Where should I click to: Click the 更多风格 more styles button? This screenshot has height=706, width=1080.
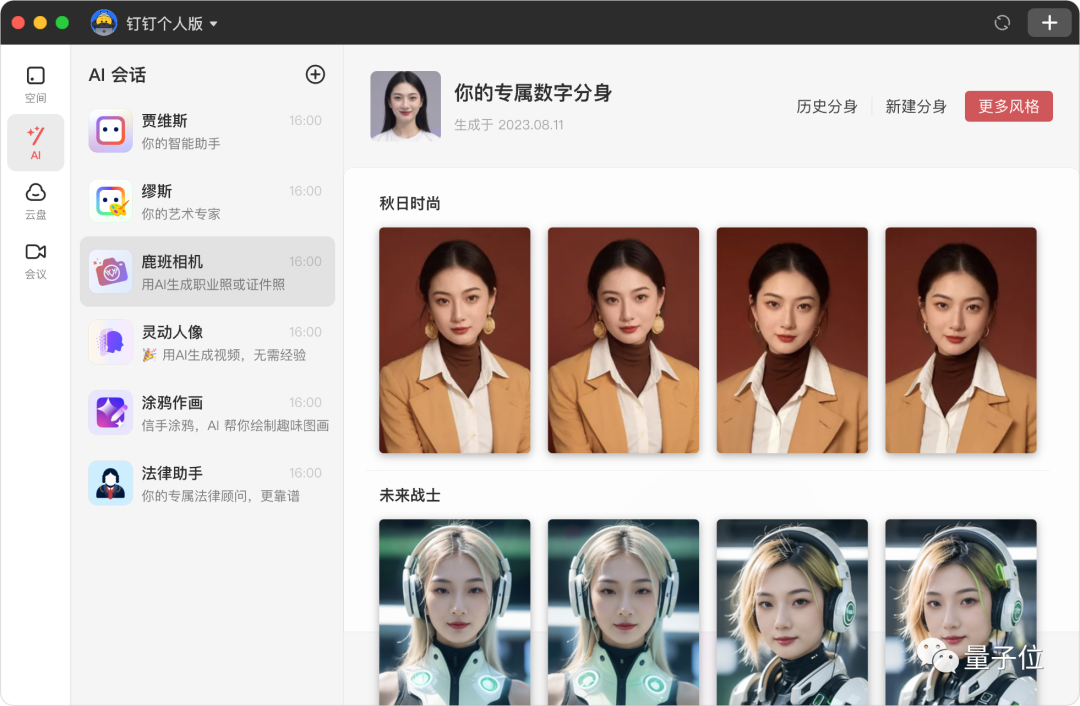pos(1009,105)
